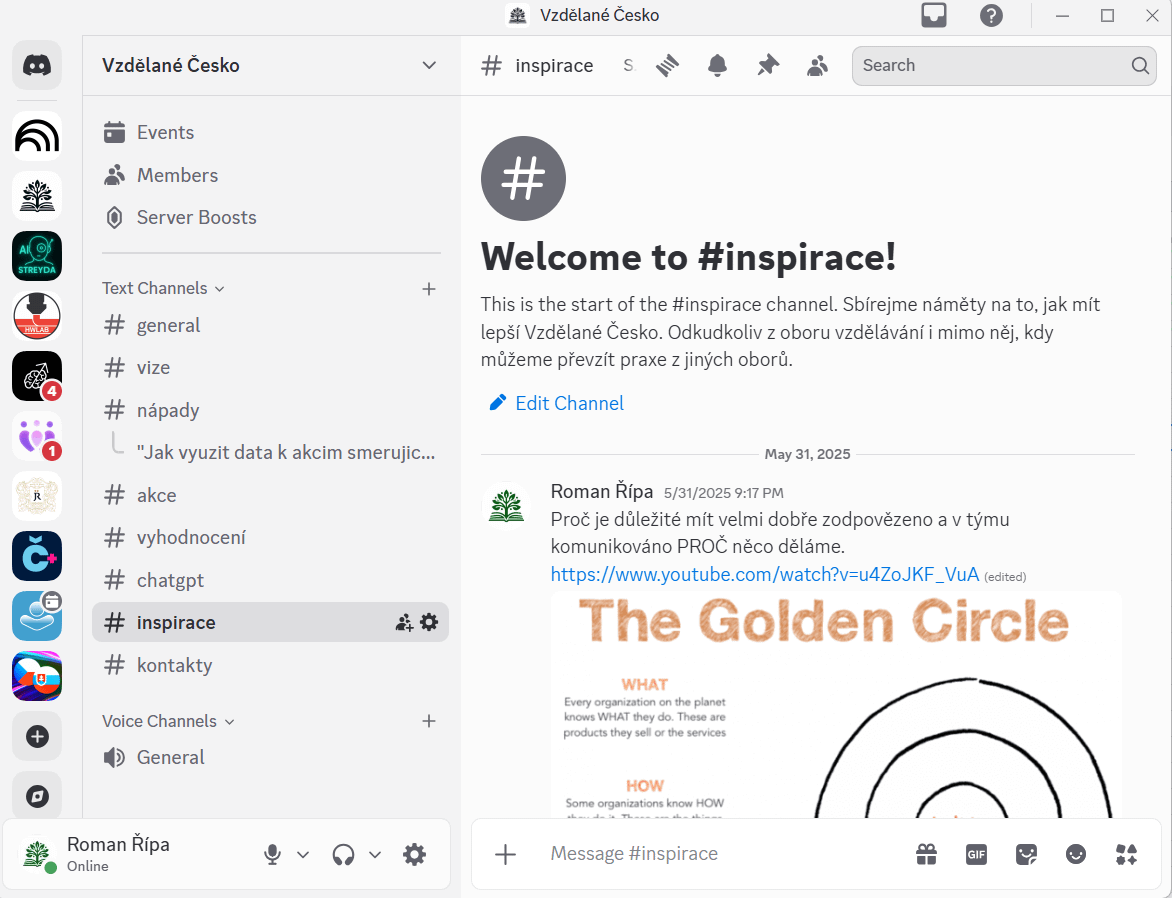
Task: Open user settings gear icon
Action: tap(414, 855)
